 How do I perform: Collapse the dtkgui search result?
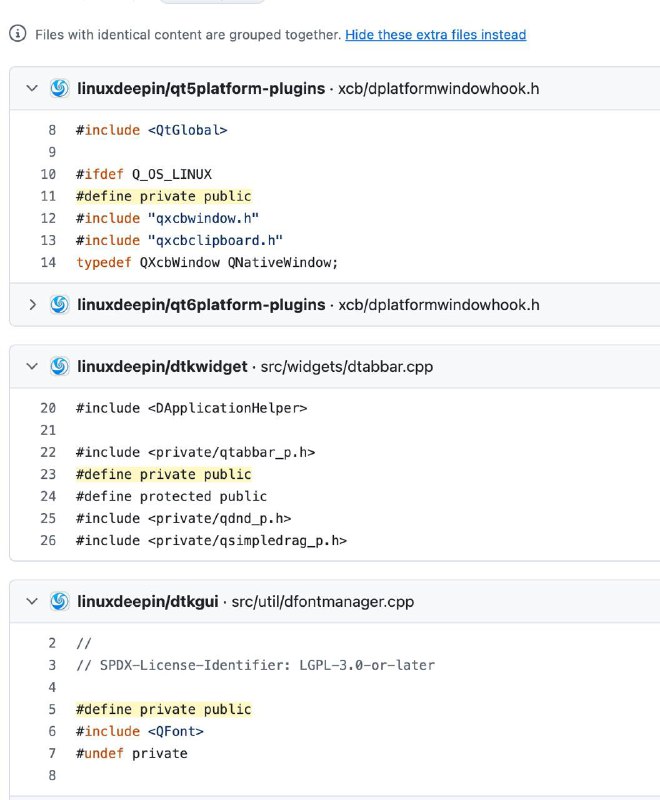(x=32, y=601)
